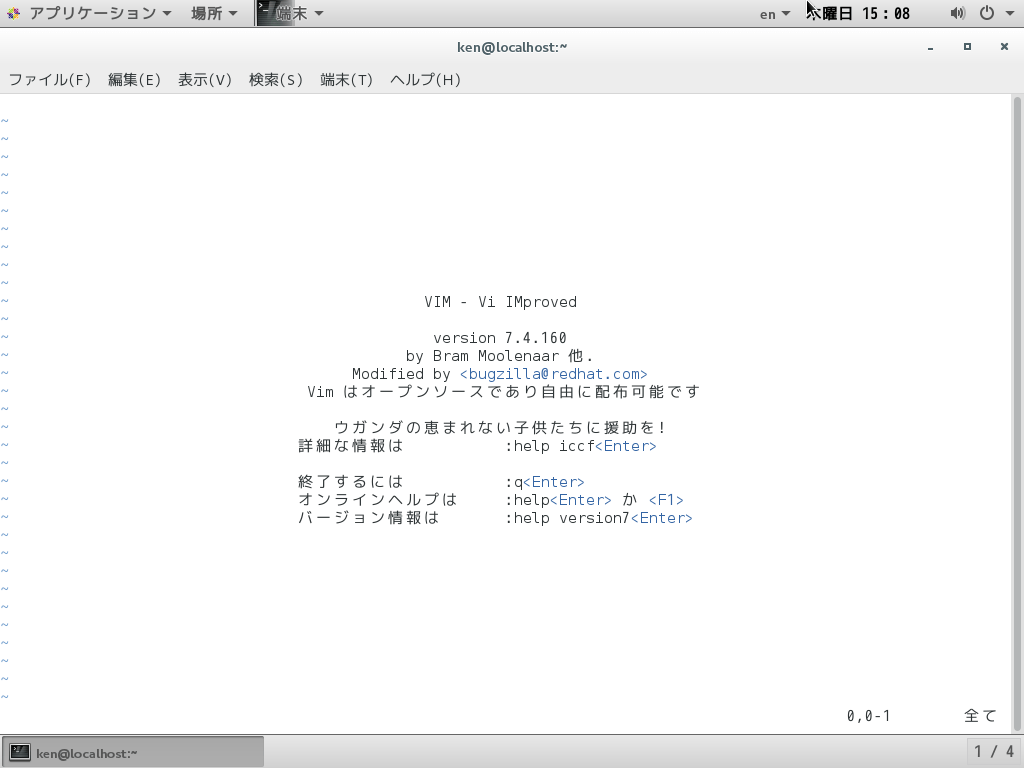Click the ken@localhost:~ window title bar
The height and width of the screenshot is (768, 1024).
[x=512, y=47]
